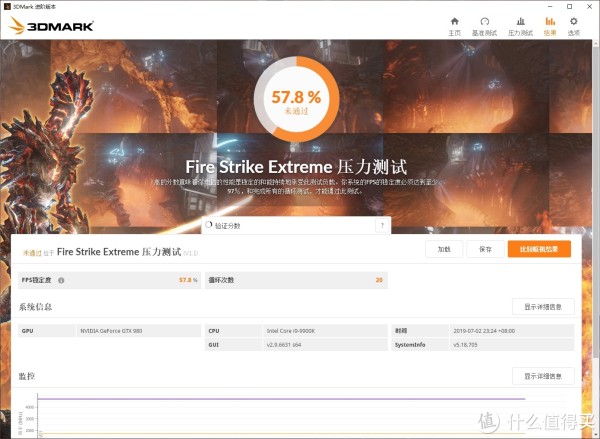Show detailed info for 系统信息 section
Viewport: 600px width, 439px height.
click(x=543, y=307)
